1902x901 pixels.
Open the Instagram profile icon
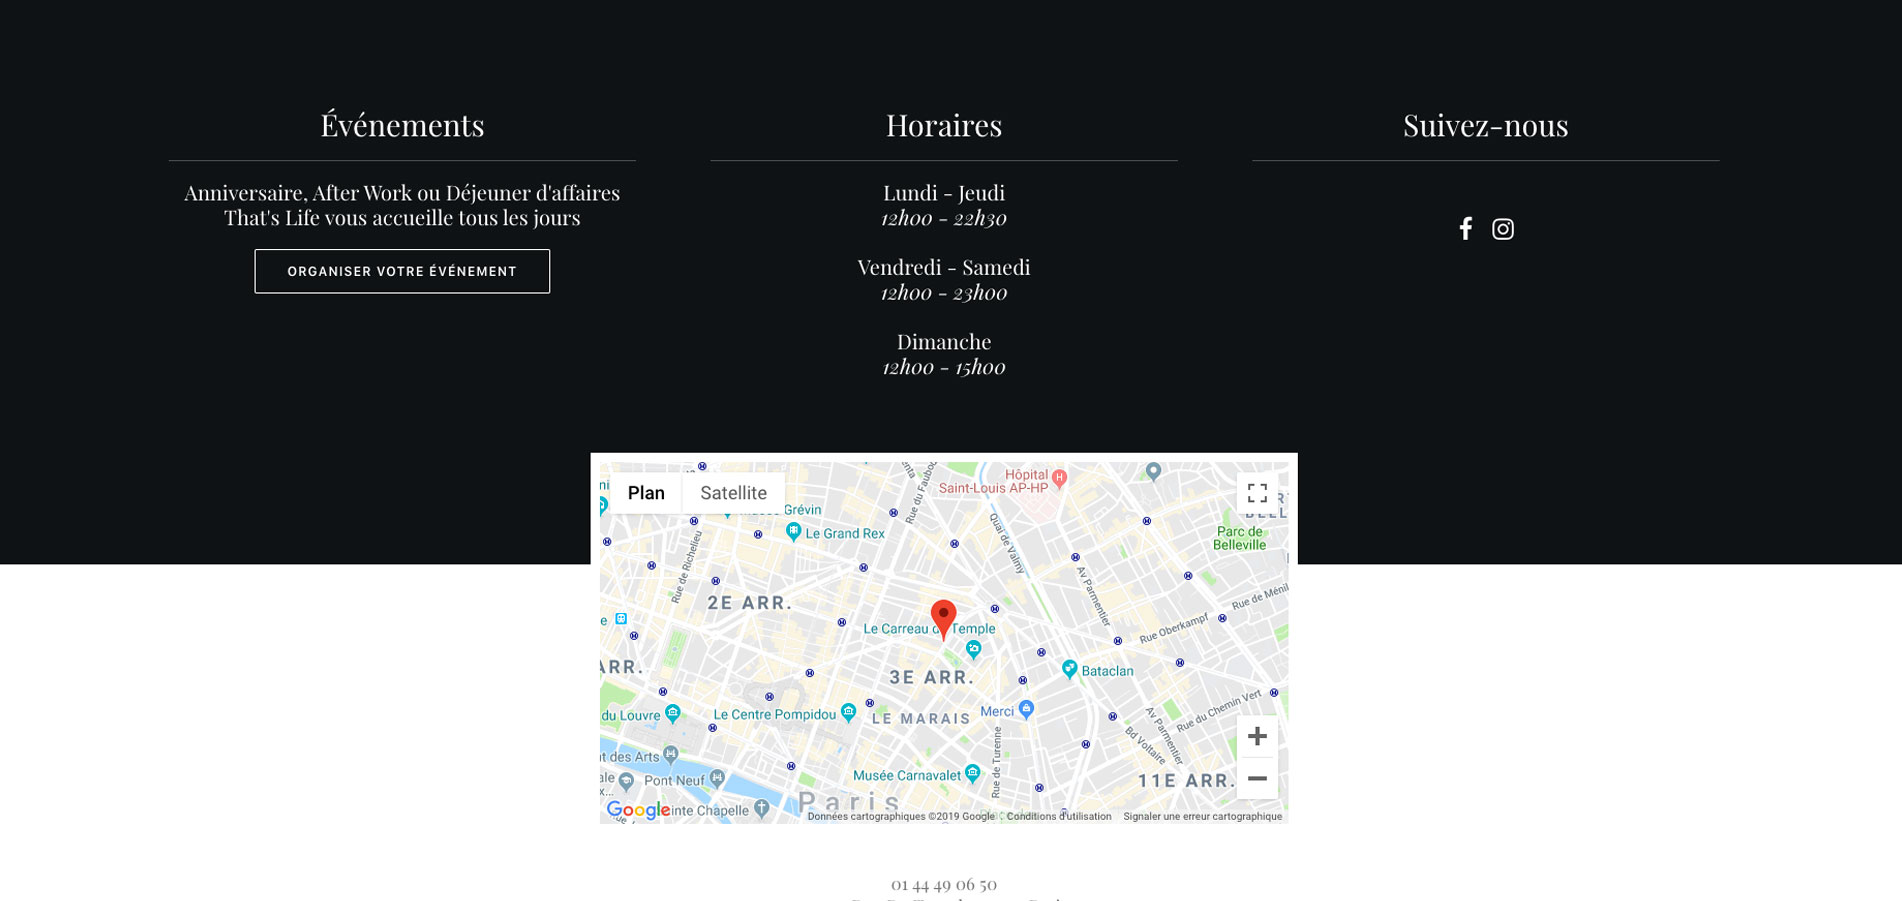coord(1503,229)
